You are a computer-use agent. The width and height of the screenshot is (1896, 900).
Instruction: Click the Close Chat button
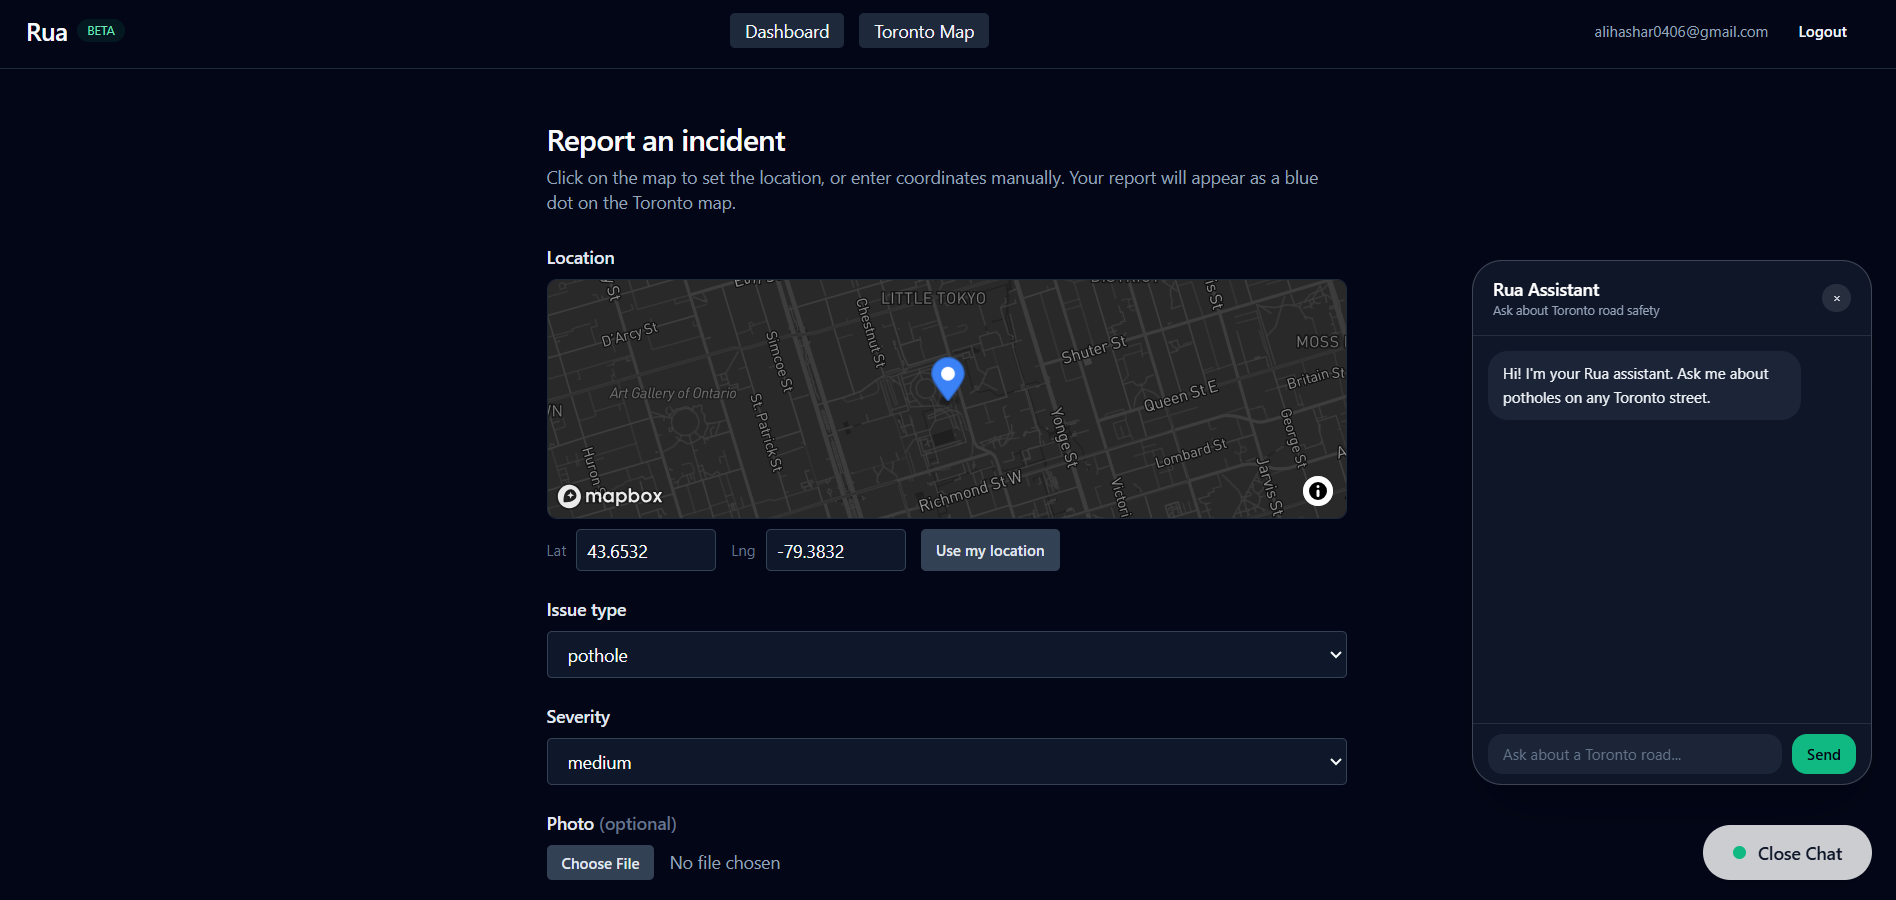[x=1787, y=853]
